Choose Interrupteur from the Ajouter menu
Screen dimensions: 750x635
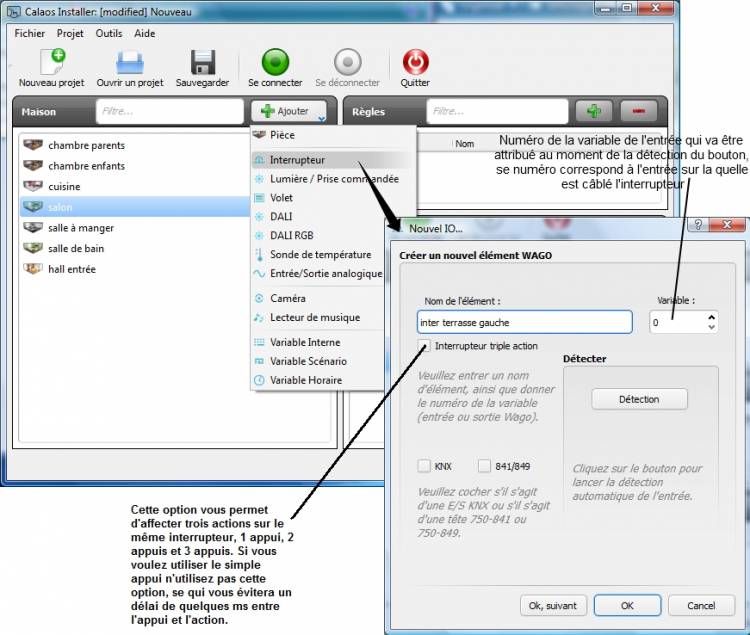click(x=333, y=160)
